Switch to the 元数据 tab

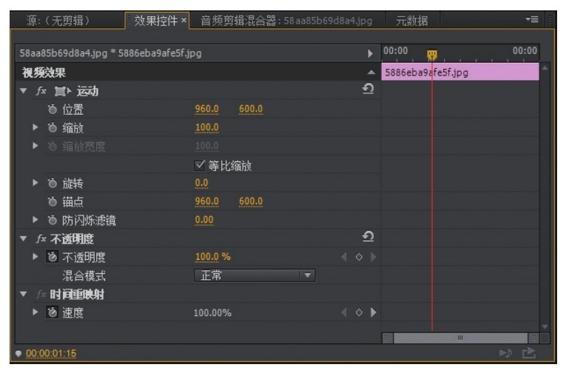tap(412, 21)
